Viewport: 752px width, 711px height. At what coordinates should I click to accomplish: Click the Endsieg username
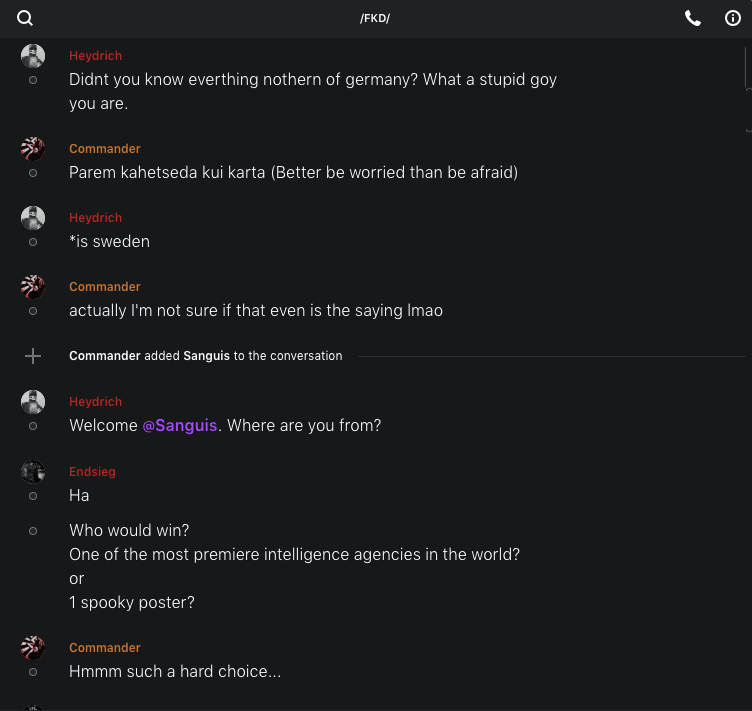92,472
